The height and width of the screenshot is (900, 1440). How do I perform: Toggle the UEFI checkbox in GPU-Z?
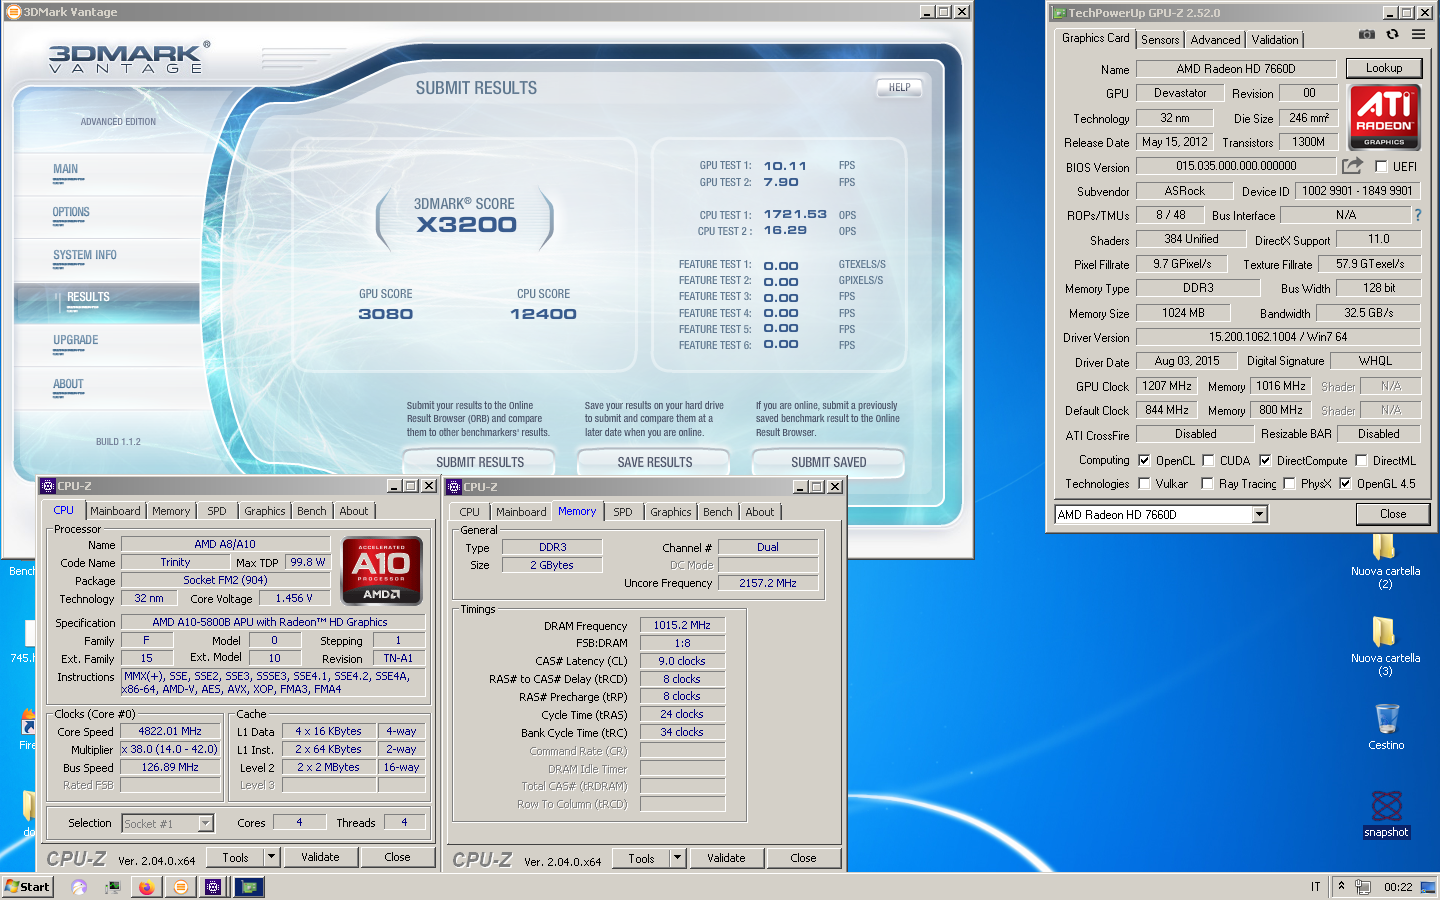point(1381,167)
